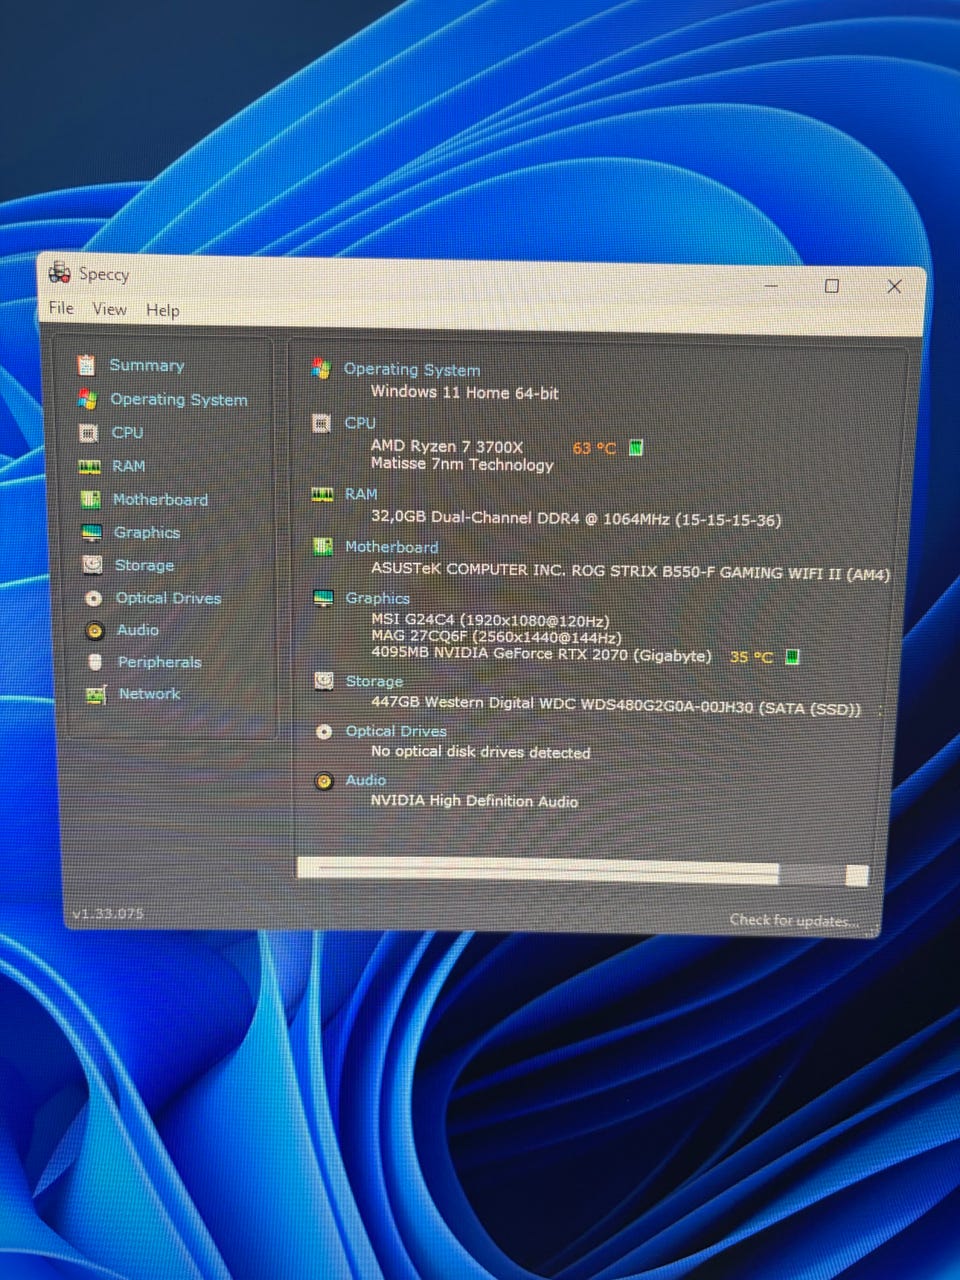Click the CPU heading link in summary
Image resolution: width=960 pixels, height=1280 pixels.
(x=360, y=423)
